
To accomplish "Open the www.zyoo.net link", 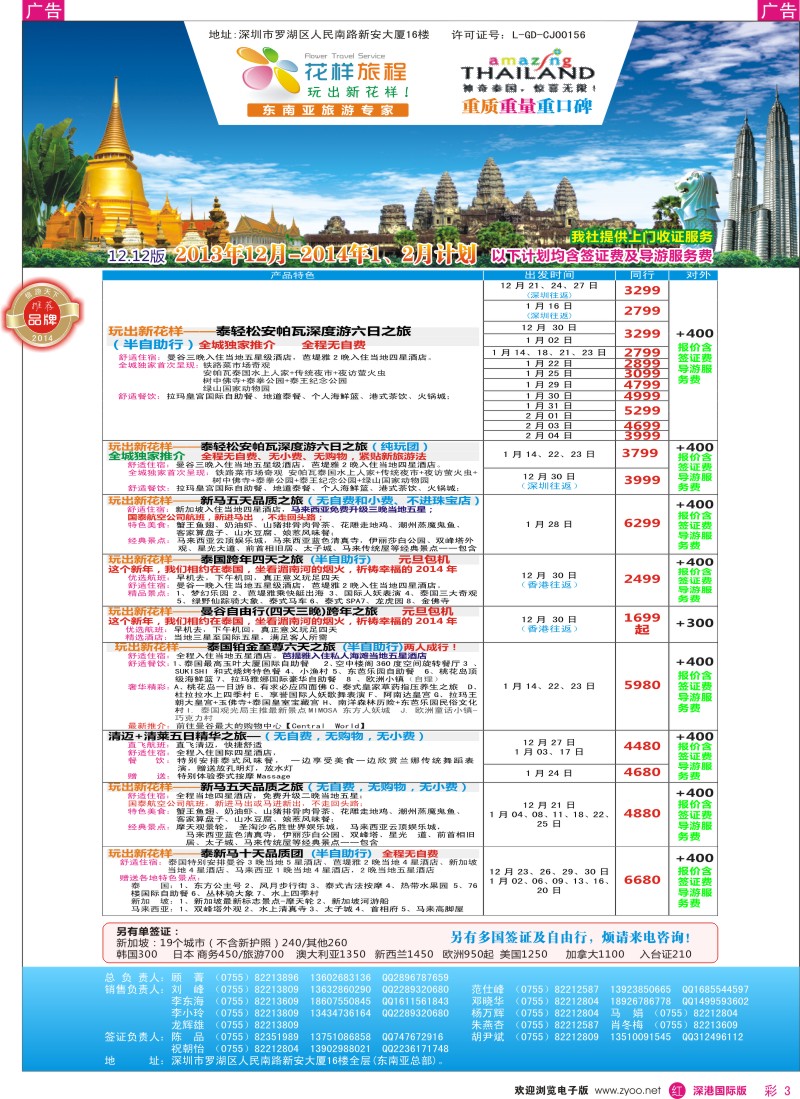I will tap(628, 1090).
